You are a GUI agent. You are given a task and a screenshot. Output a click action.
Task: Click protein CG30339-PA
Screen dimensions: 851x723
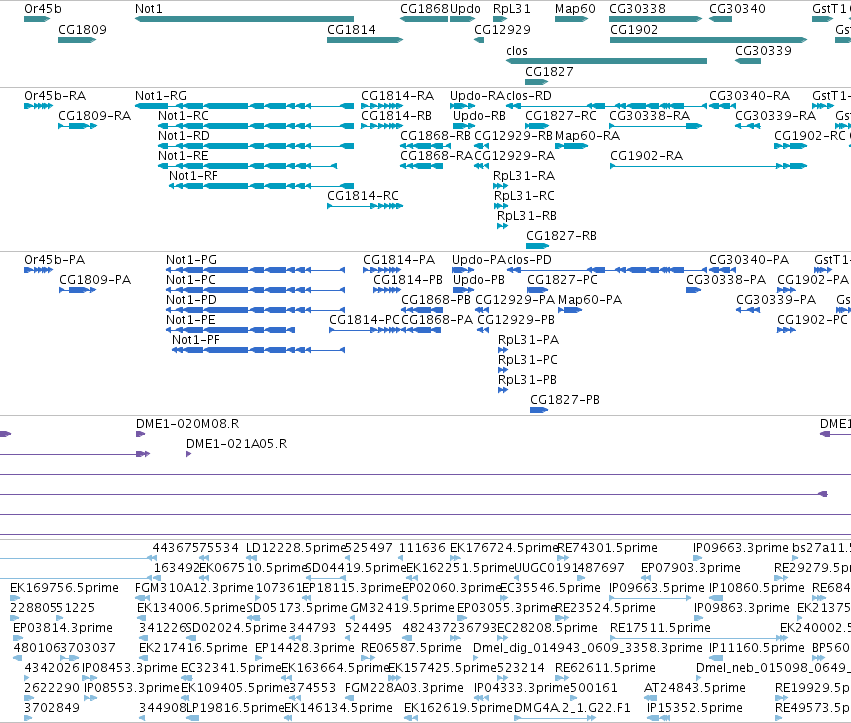click(776, 300)
